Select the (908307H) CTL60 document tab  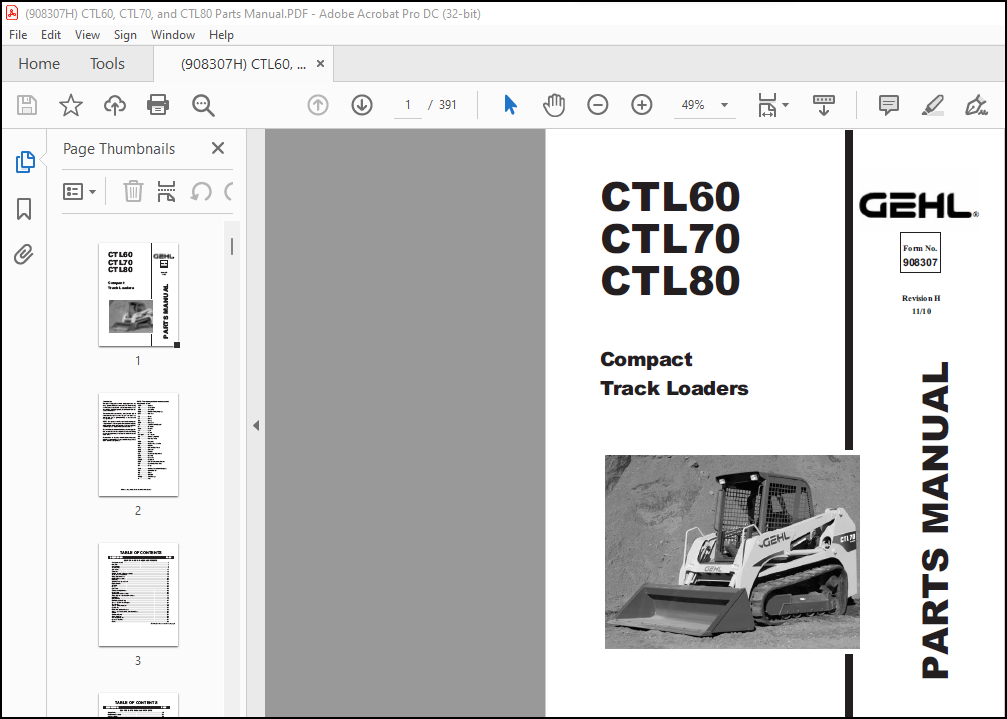click(x=243, y=64)
